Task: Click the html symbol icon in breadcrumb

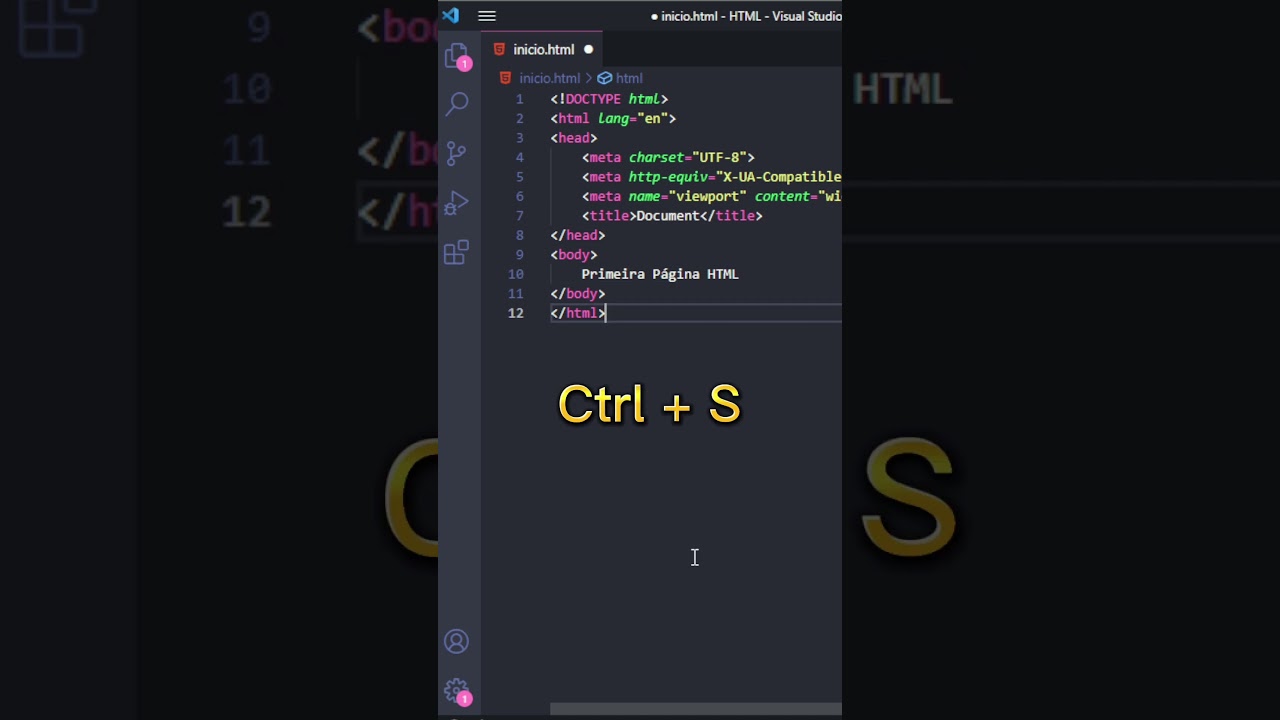Action: (x=604, y=78)
